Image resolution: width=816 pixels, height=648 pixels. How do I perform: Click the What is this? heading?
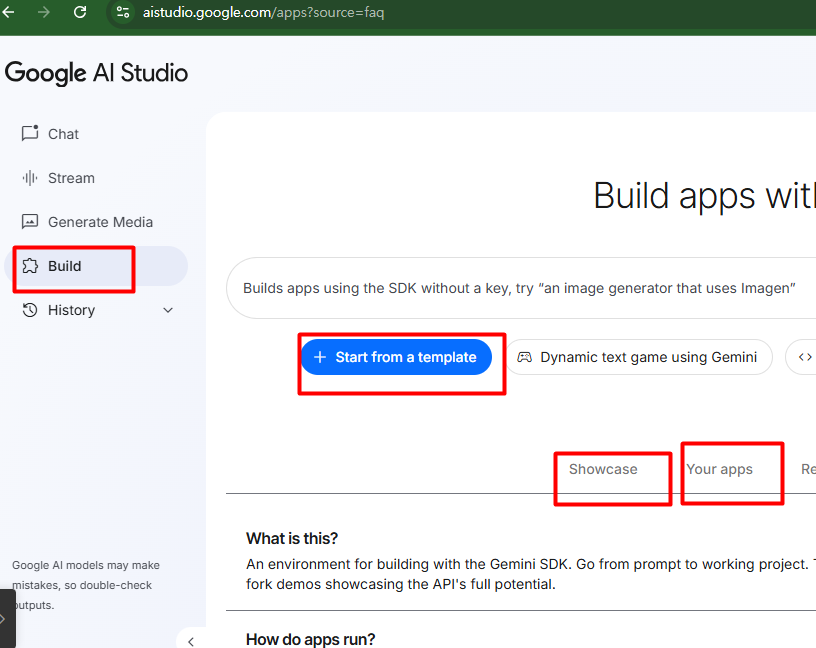(x=292, y=538)
